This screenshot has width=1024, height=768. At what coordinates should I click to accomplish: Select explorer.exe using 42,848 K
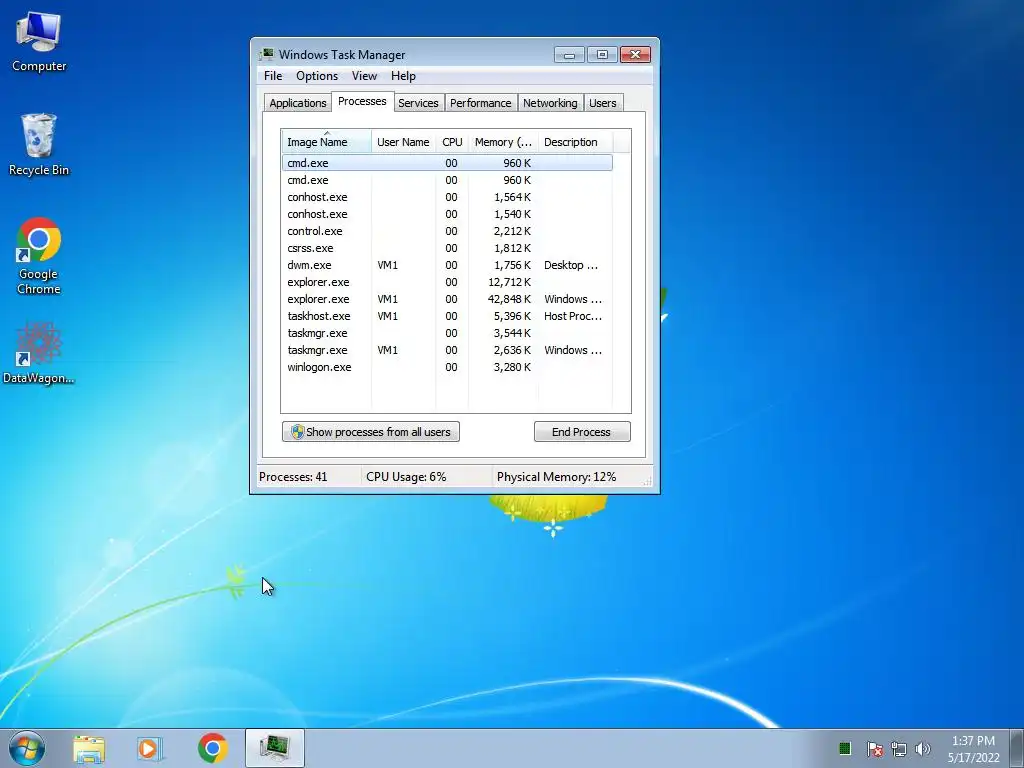[x=447, y=298]
